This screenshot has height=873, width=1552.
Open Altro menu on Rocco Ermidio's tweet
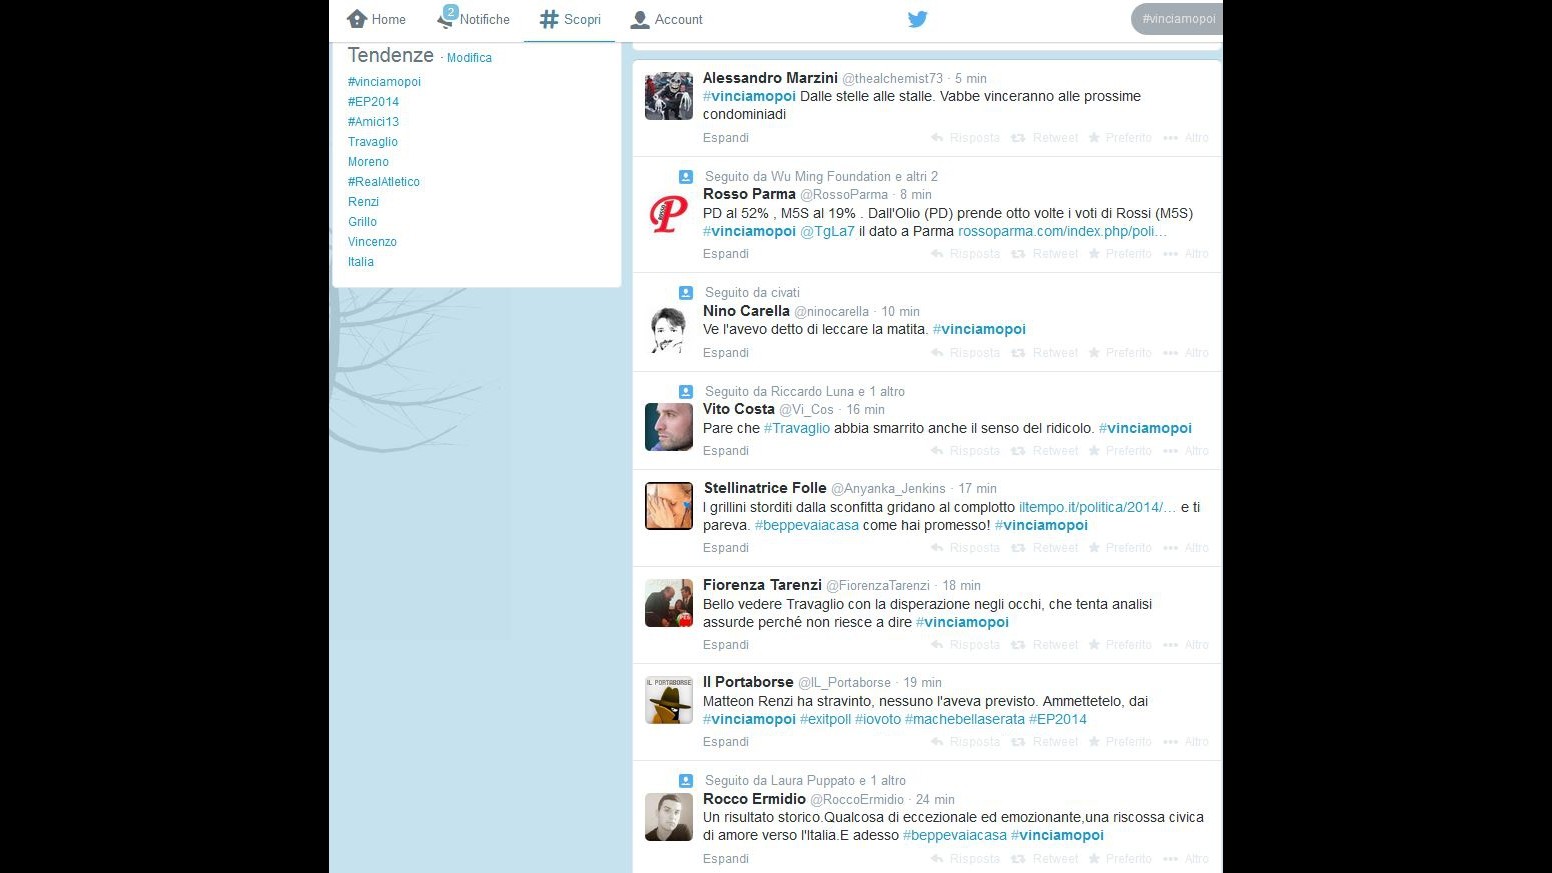(1186, 859)
